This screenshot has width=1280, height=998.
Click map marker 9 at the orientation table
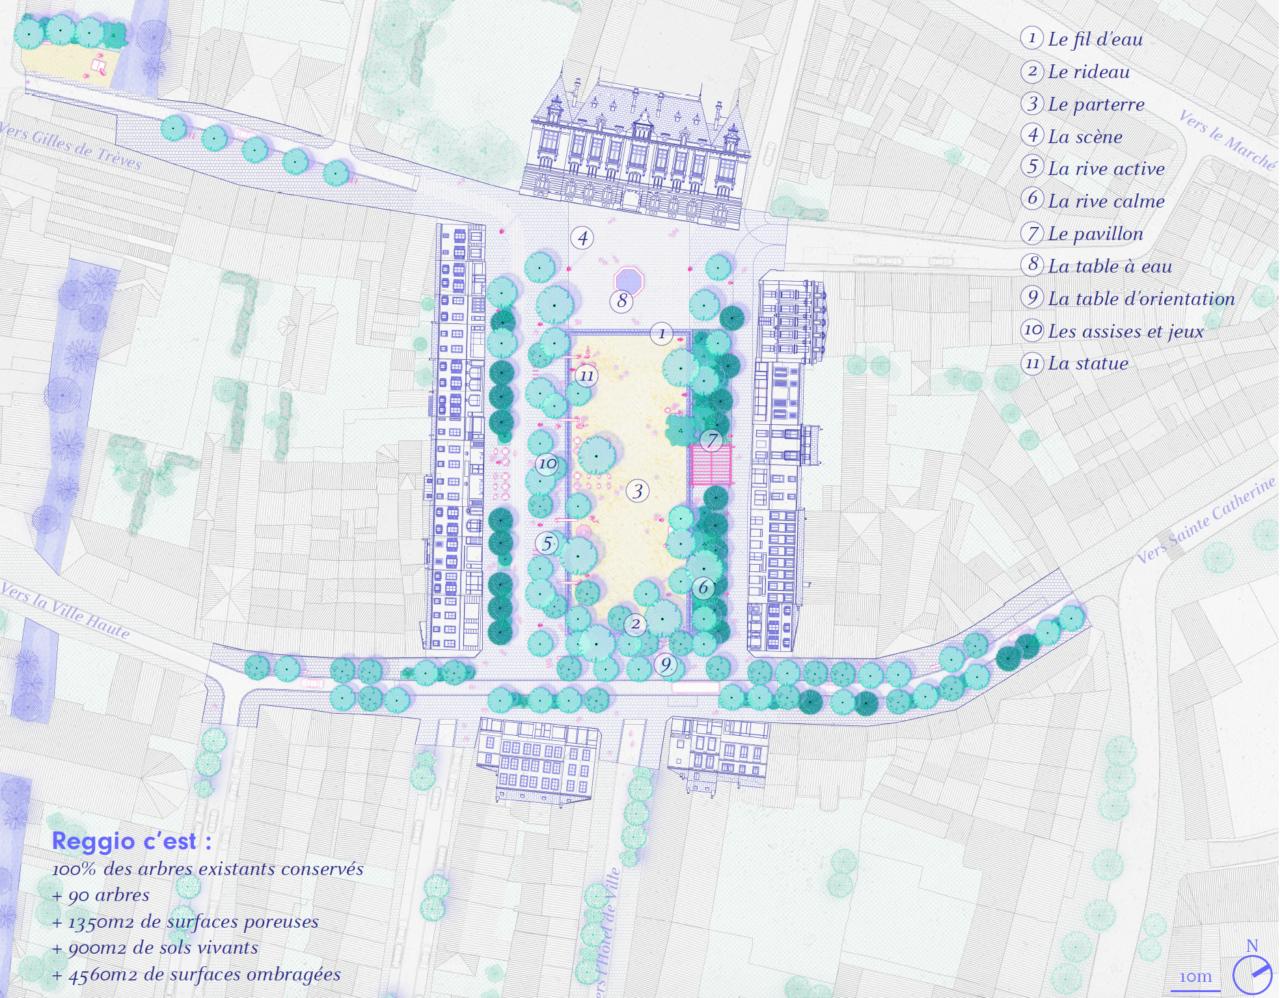(x=667, y=664)
